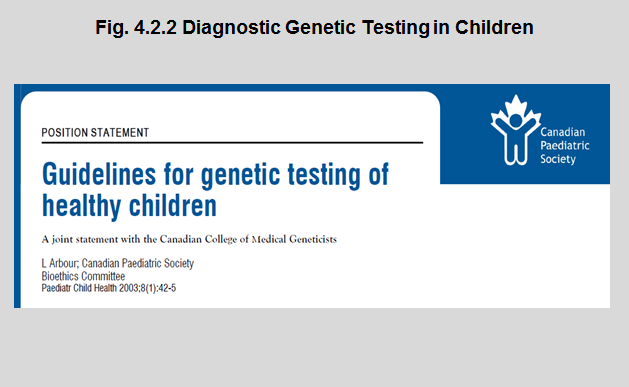Viewport: 629px width, 387px height.
Task: Click the blue vertical bar on the left edge
Action: [17, 197]
